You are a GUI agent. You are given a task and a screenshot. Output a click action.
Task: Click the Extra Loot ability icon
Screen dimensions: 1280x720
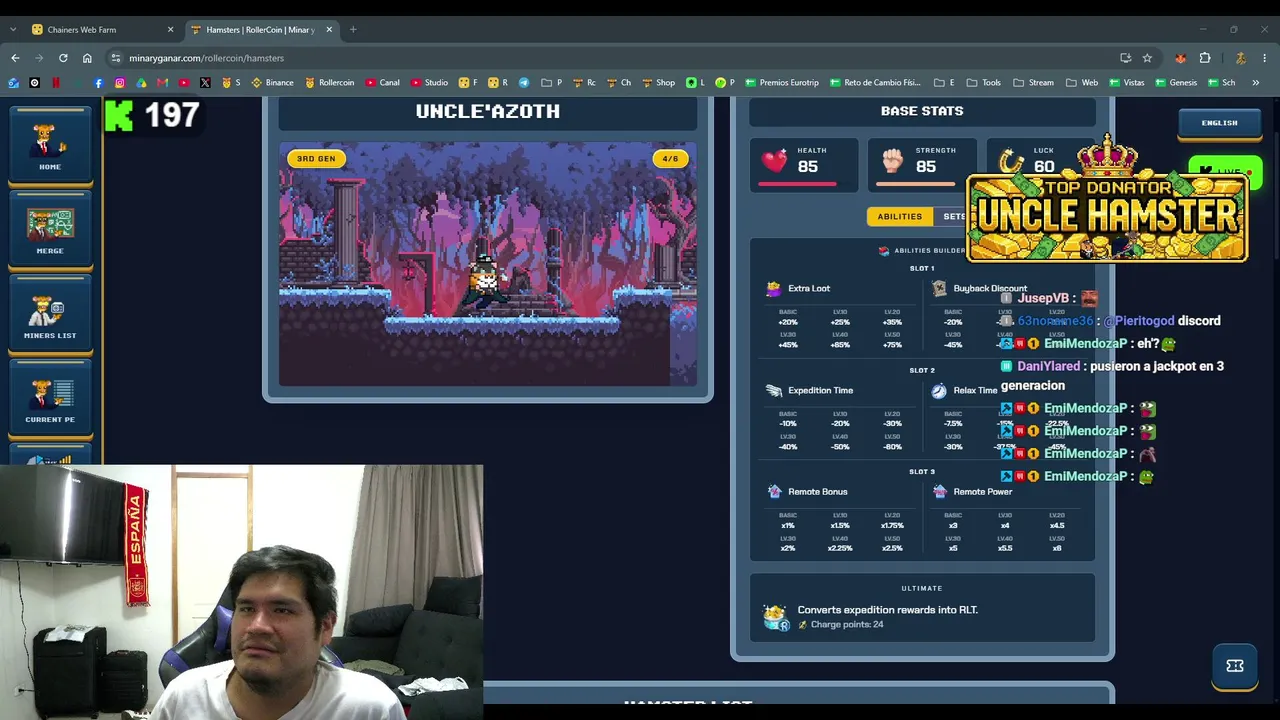coord(773,289)
